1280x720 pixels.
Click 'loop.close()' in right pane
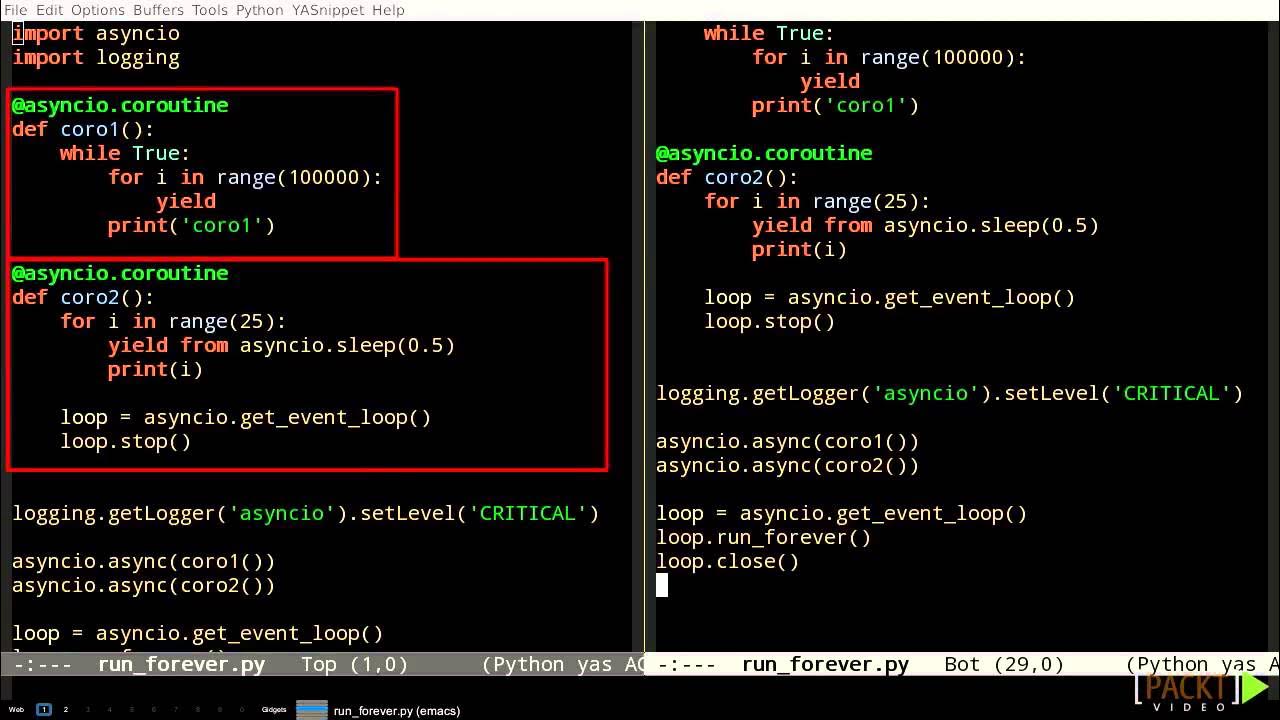tap(727, 561)
